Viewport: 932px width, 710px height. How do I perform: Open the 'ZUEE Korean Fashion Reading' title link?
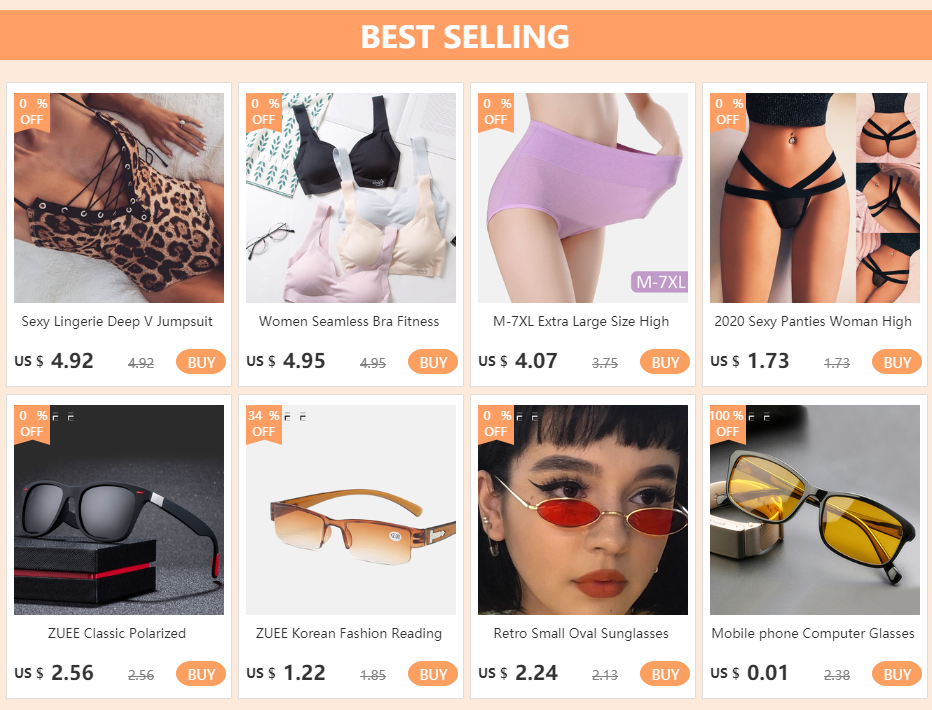click(349, 633)
